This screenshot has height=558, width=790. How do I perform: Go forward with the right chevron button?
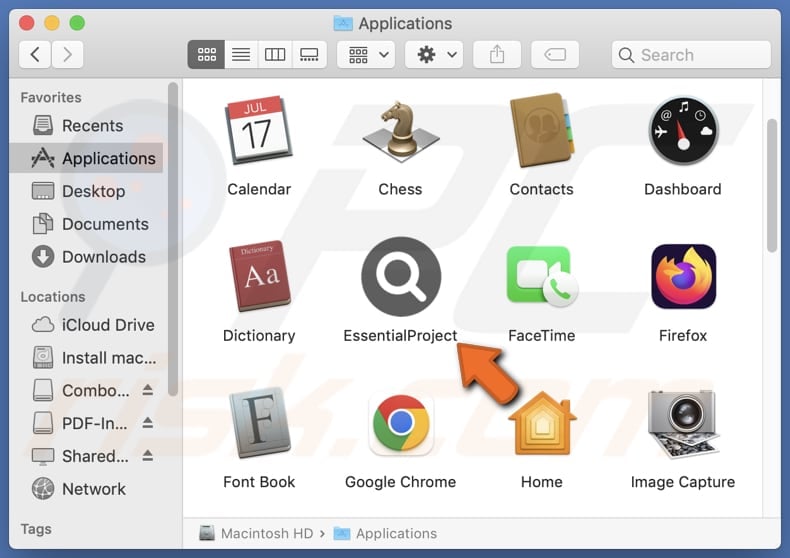(67, 54)
